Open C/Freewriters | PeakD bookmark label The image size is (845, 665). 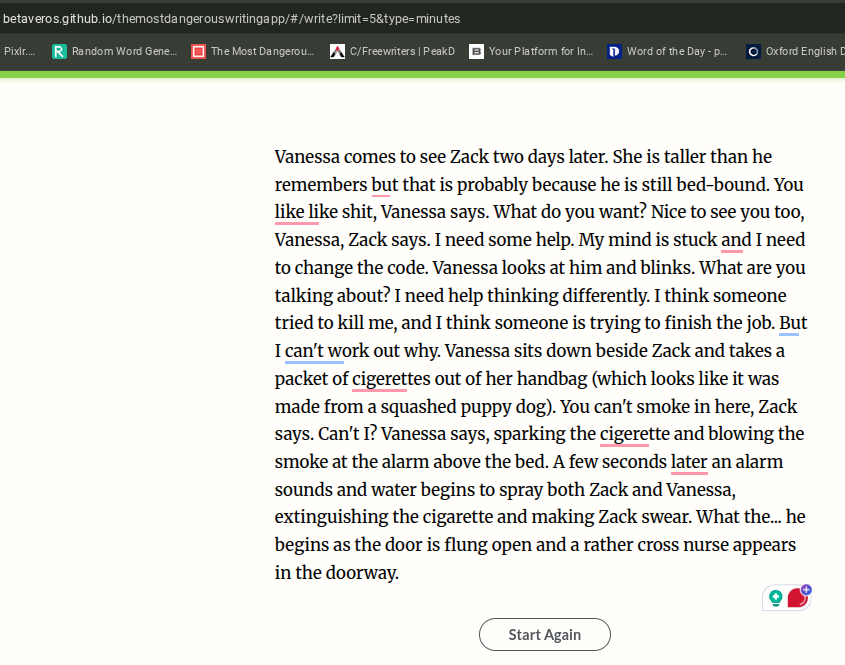tap(403, 51)
